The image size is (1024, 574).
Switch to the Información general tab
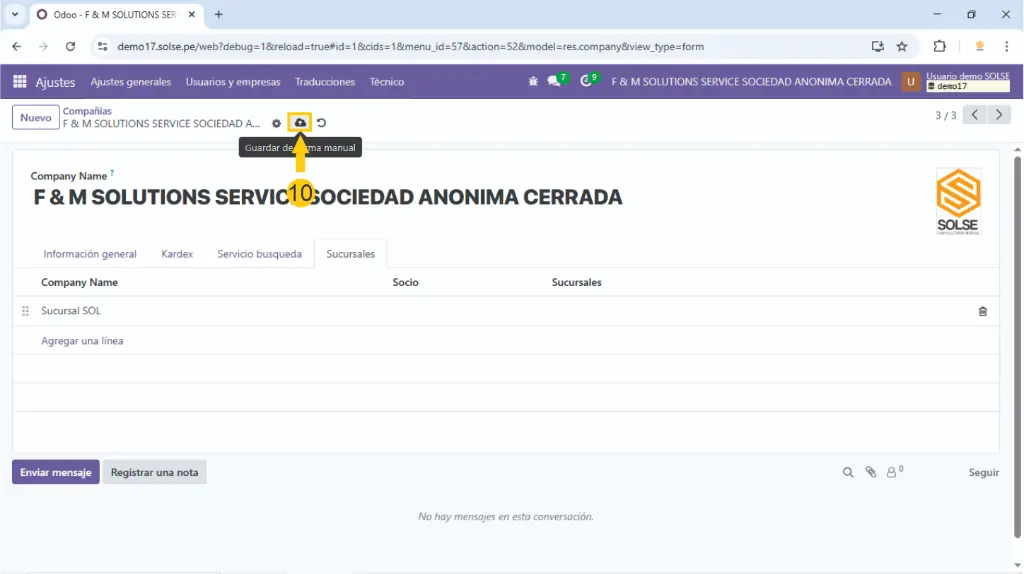pyautogui.click(x=90, y=254)
